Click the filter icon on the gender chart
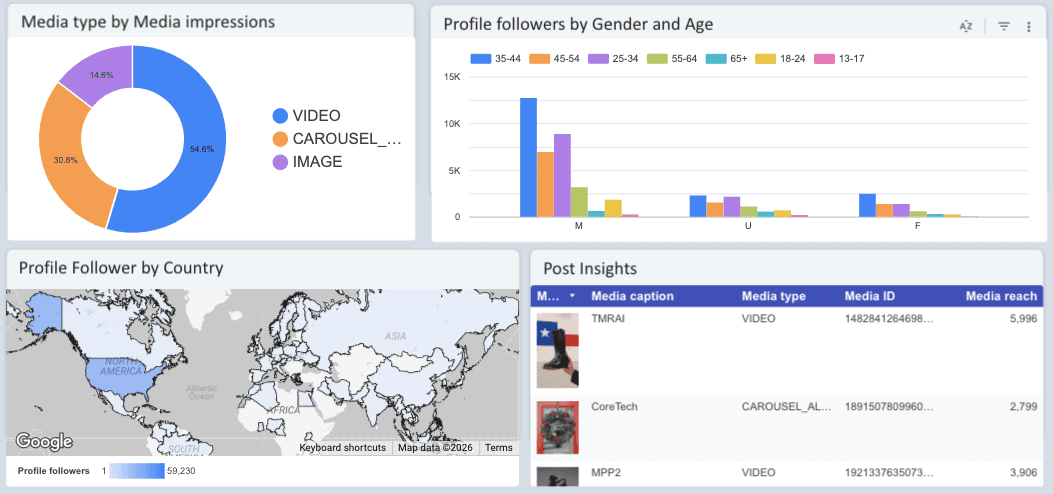 [1004, 27]
